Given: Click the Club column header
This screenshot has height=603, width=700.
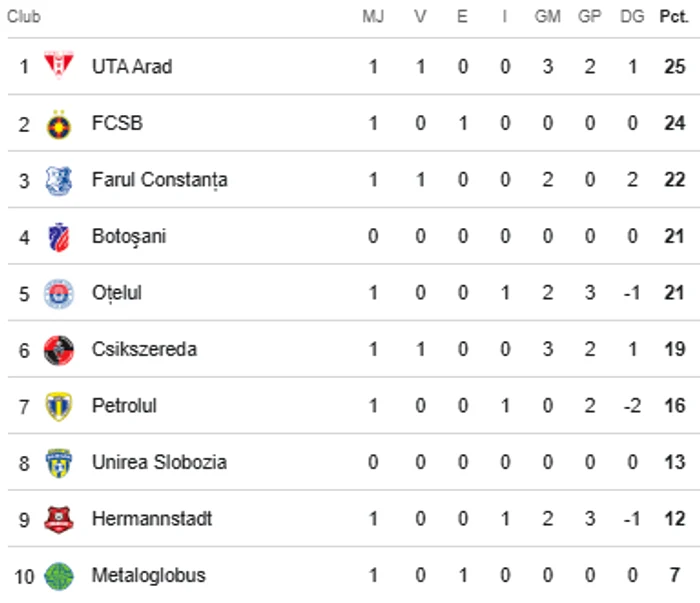Looking at the screenshot, I should click(x=24, y=18).
